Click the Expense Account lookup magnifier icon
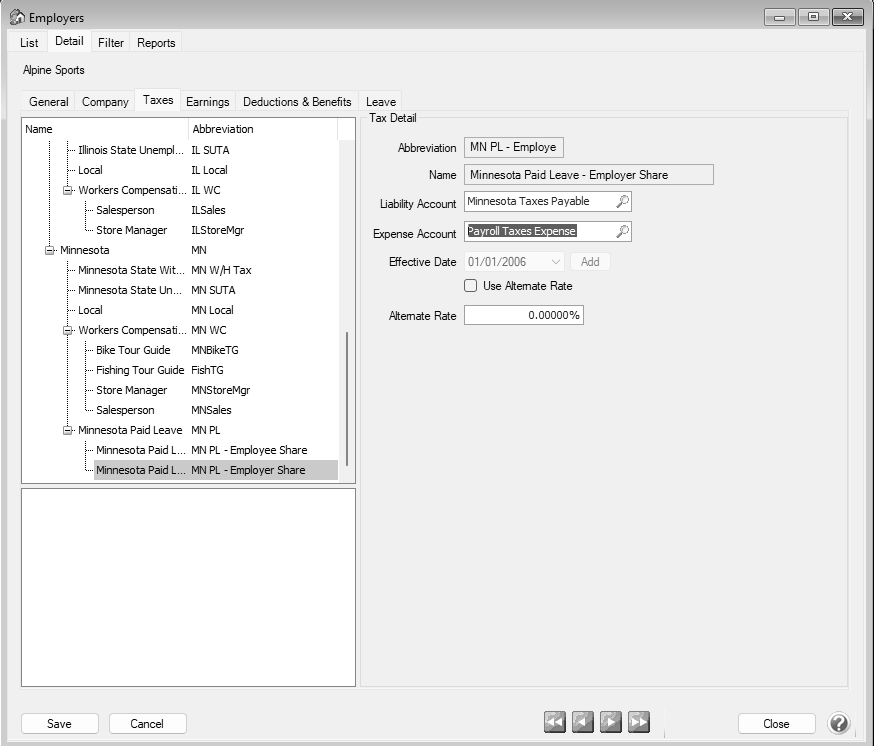This screenshot has width=874, height=746. tap(622, 232)
